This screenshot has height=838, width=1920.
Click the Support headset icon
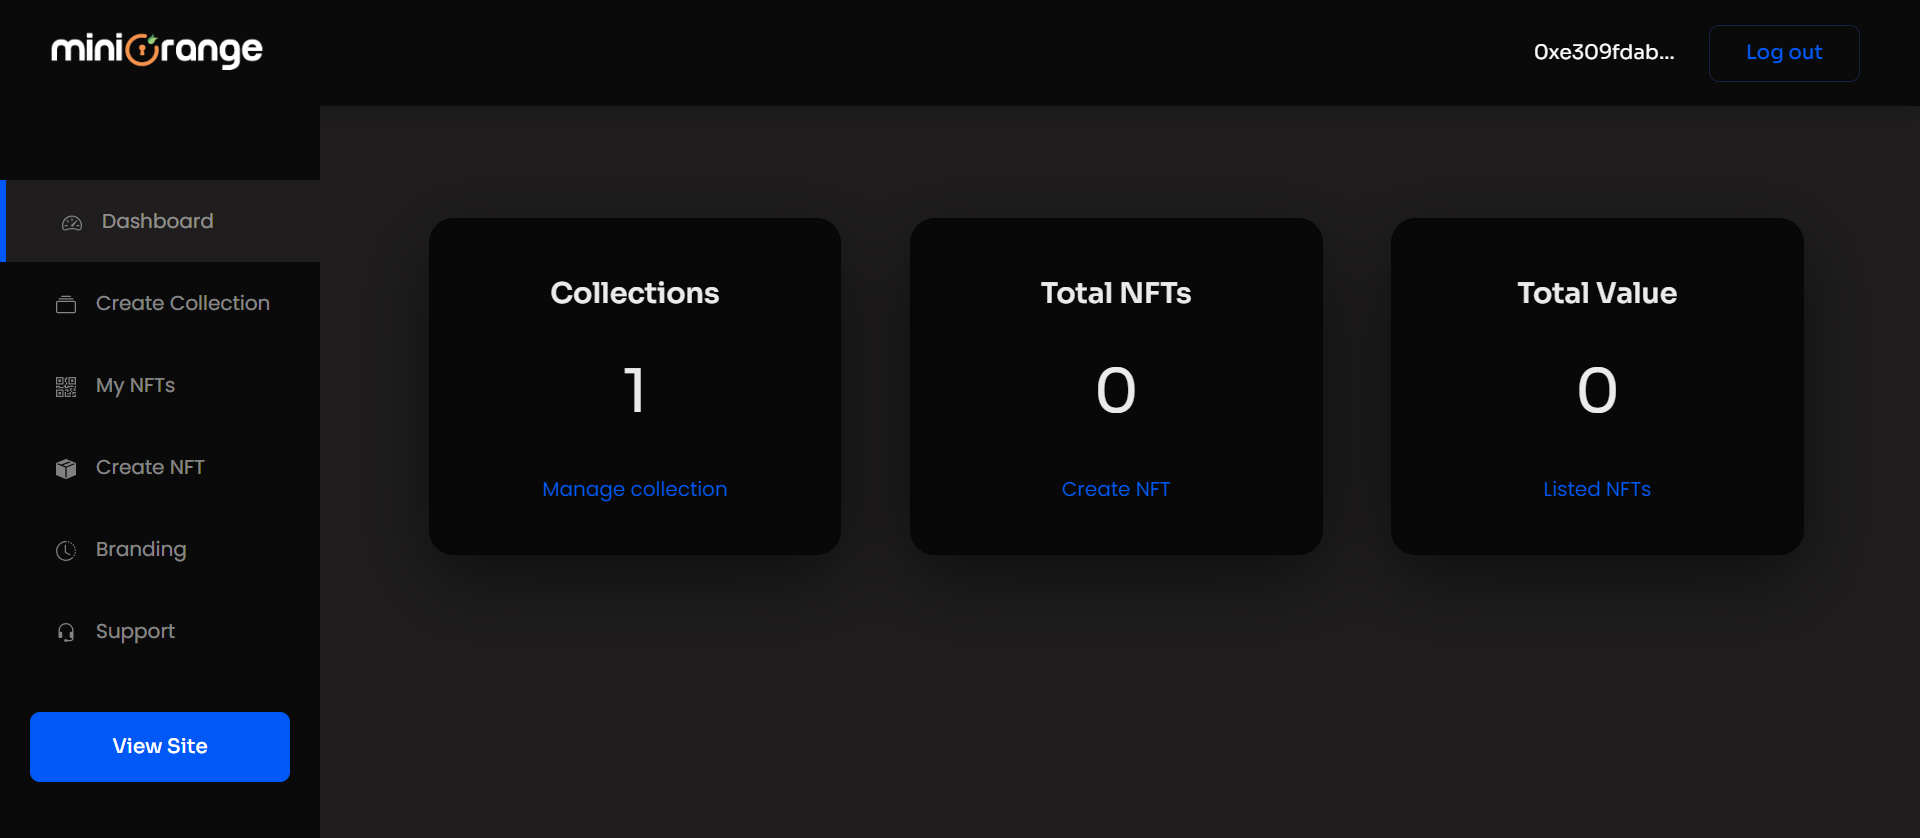tap(66, 632)
